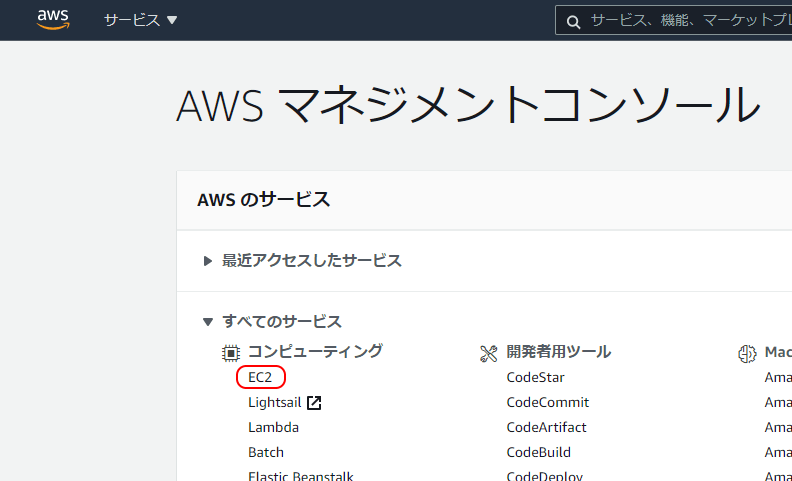Open the CodeBuild service link
792x481 pixels.
[x=538, y=452]
